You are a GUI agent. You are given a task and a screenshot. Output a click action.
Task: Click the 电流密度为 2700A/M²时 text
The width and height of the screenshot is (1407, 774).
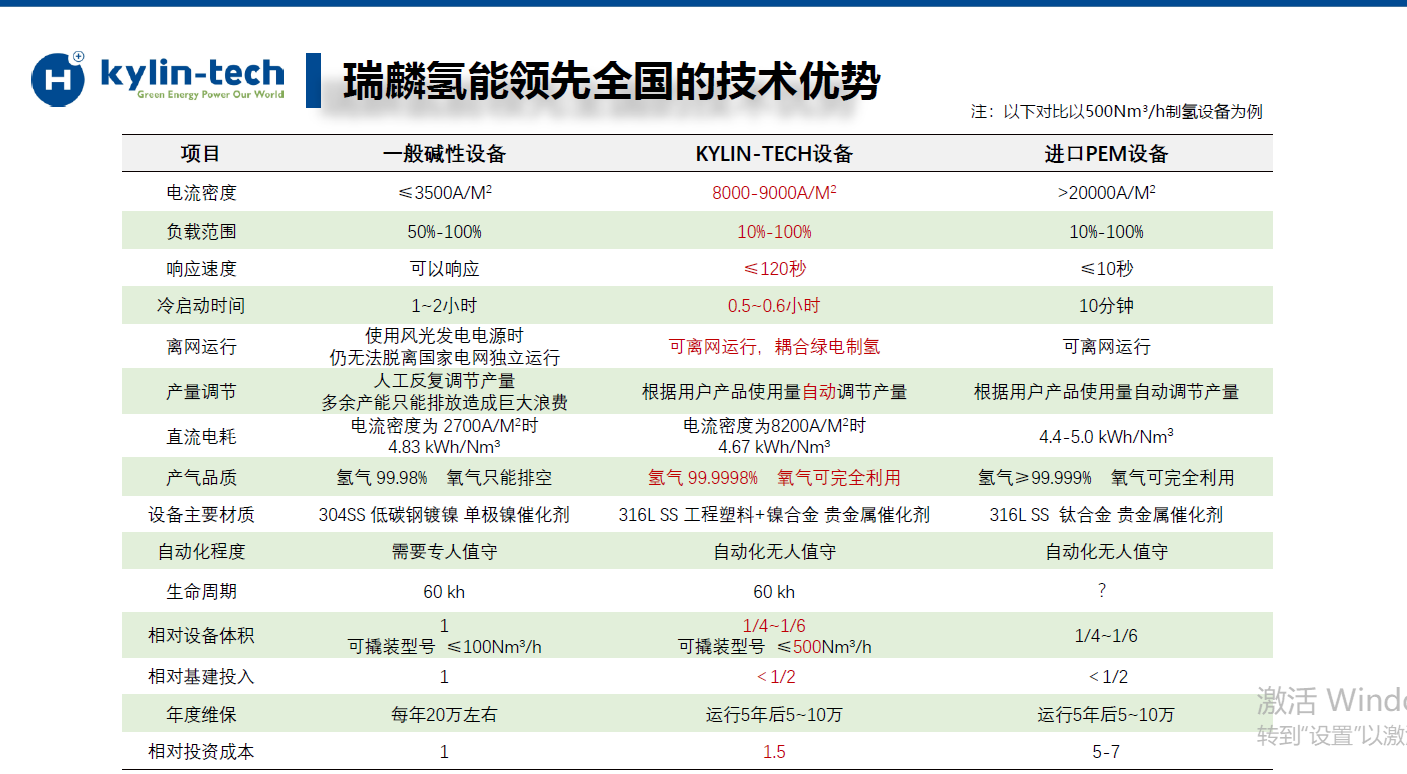tap(444, 426)
